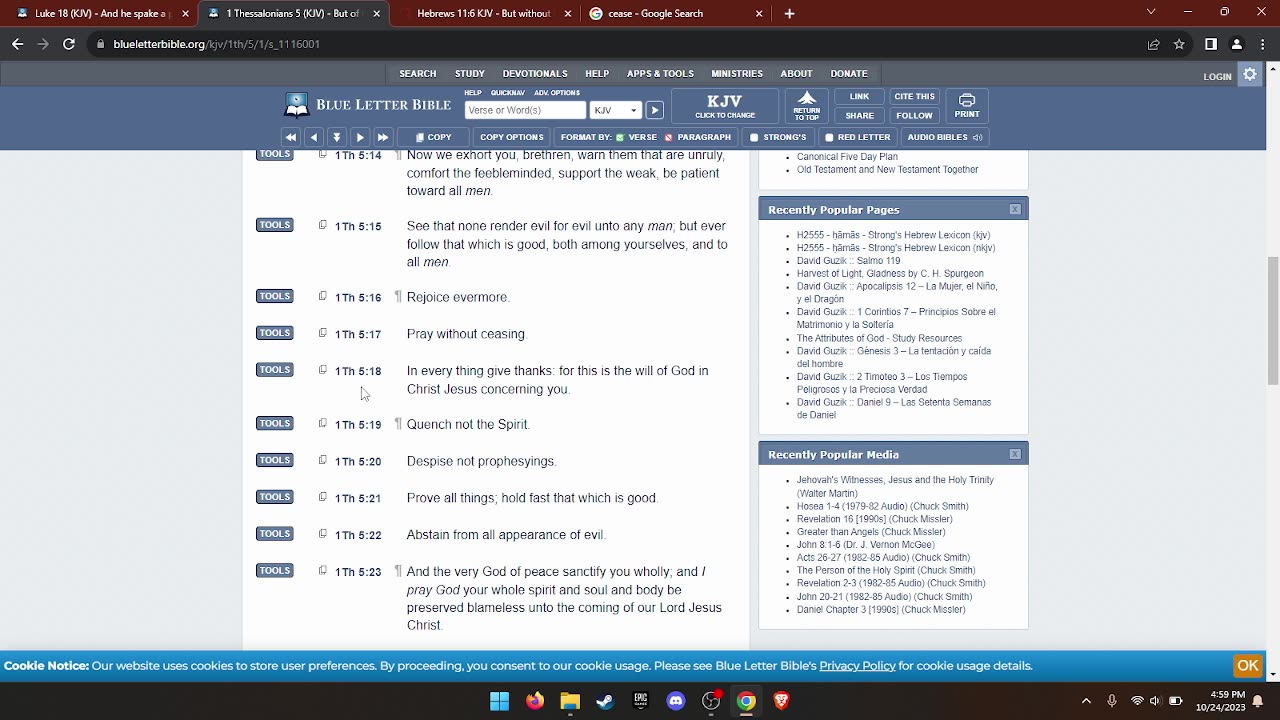
Task: Open Tools for 1Th 5:17
Action: pyautogui.click(x=275, y=333)
